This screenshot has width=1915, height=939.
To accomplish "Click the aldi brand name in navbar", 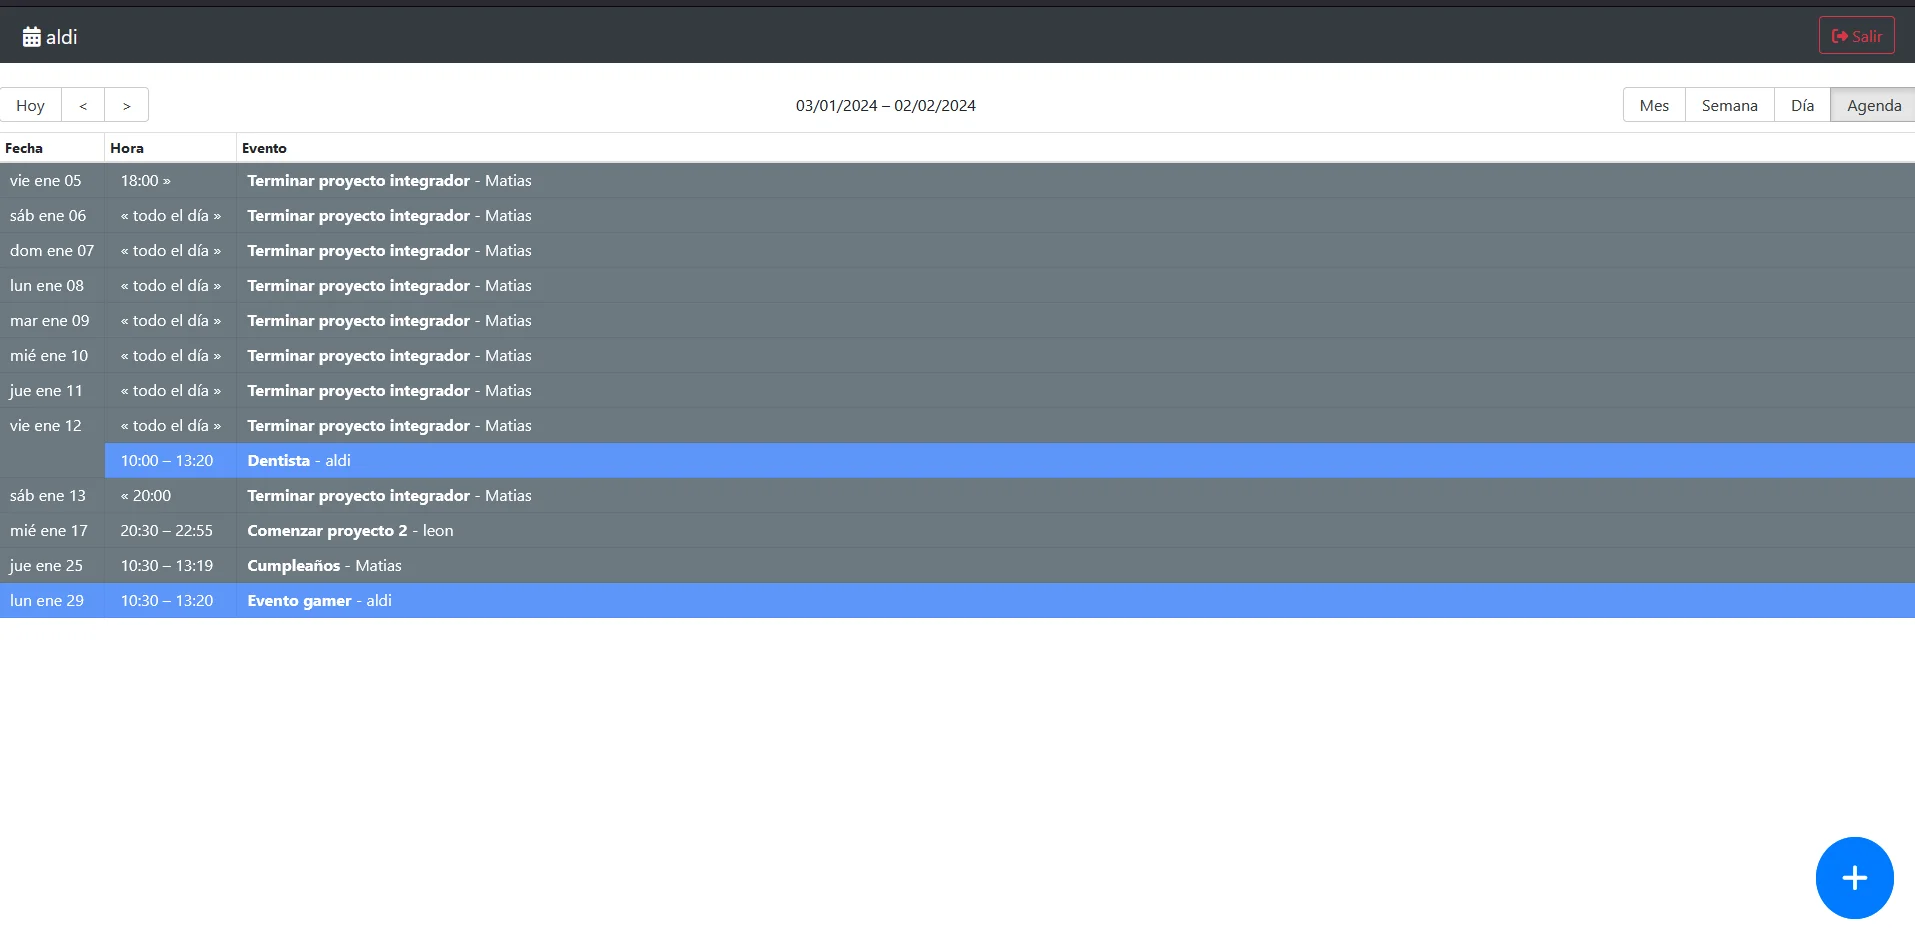I will (x=61, y=37).
